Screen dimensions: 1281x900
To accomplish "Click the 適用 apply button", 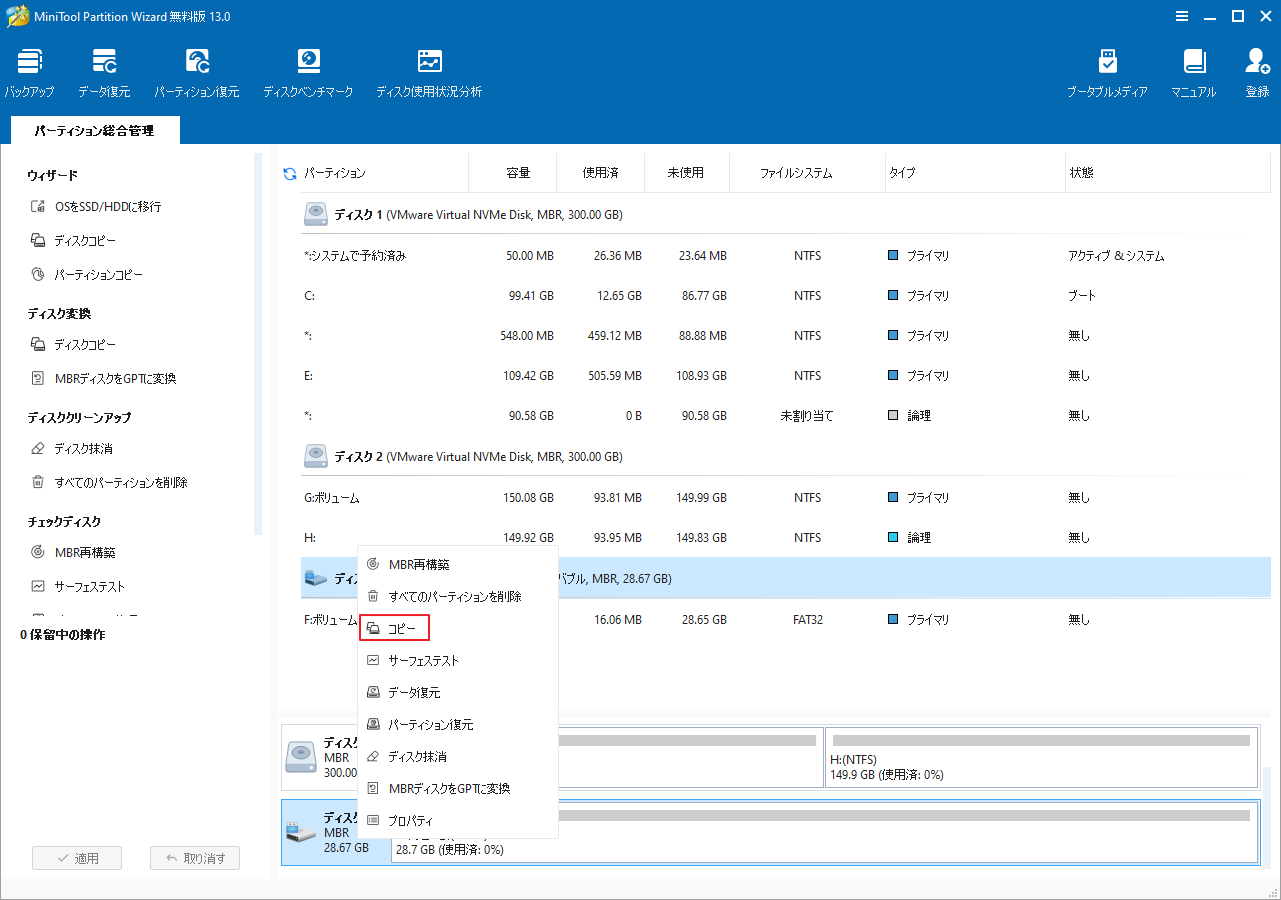I will (76, 857).
